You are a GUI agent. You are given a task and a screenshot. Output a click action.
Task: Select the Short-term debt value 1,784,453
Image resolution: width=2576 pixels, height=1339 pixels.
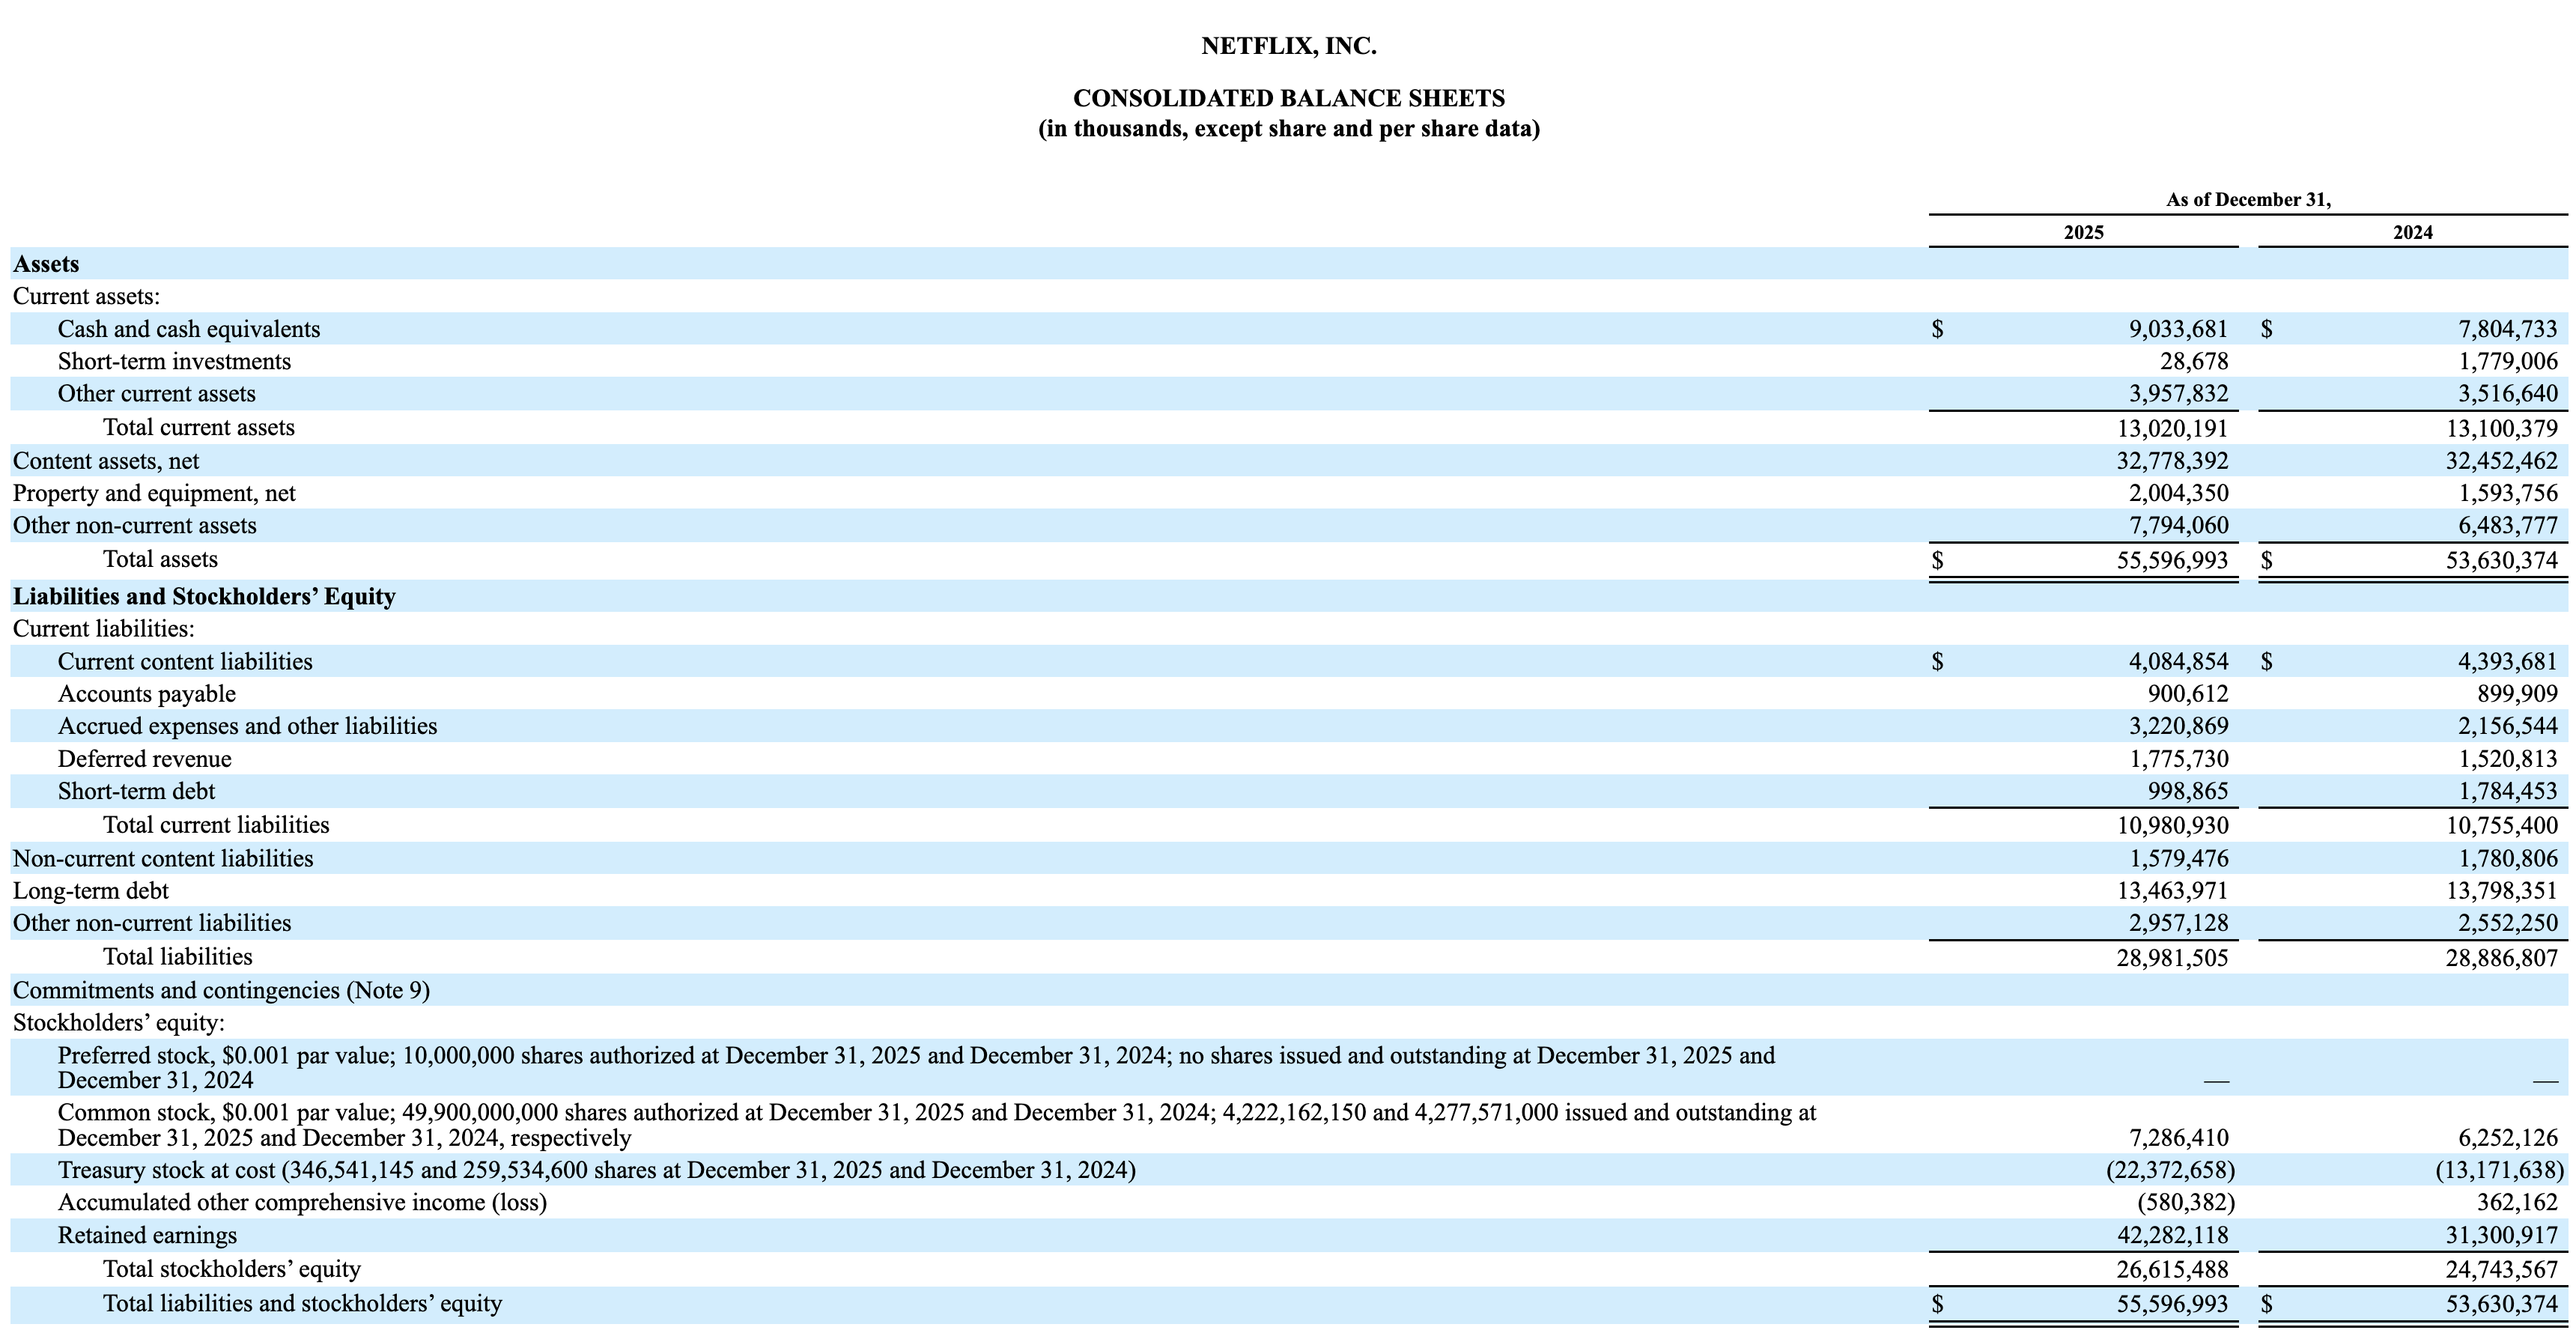click(x=2512, y=791)
